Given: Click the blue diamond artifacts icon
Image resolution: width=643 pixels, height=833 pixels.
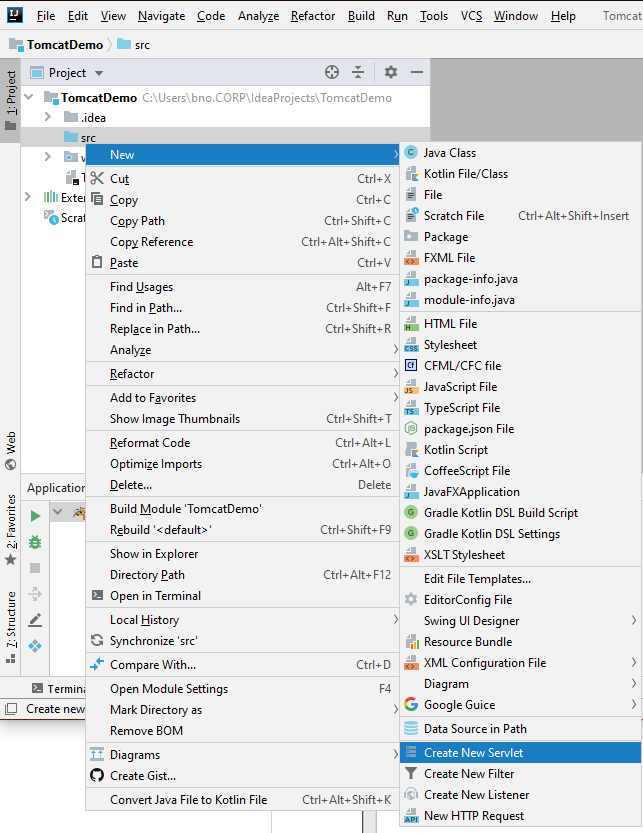Looking at the screenshot, I should point(35,645).
